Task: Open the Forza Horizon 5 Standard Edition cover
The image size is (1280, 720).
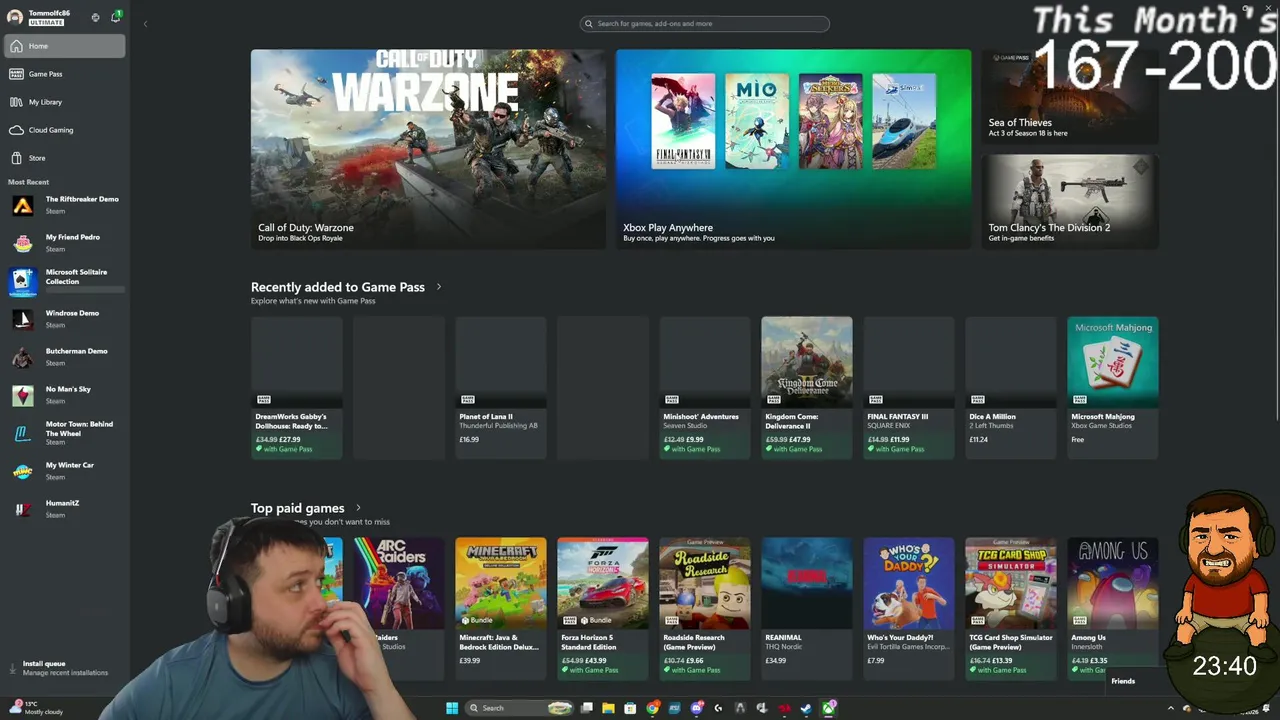Action: point(603,583)
